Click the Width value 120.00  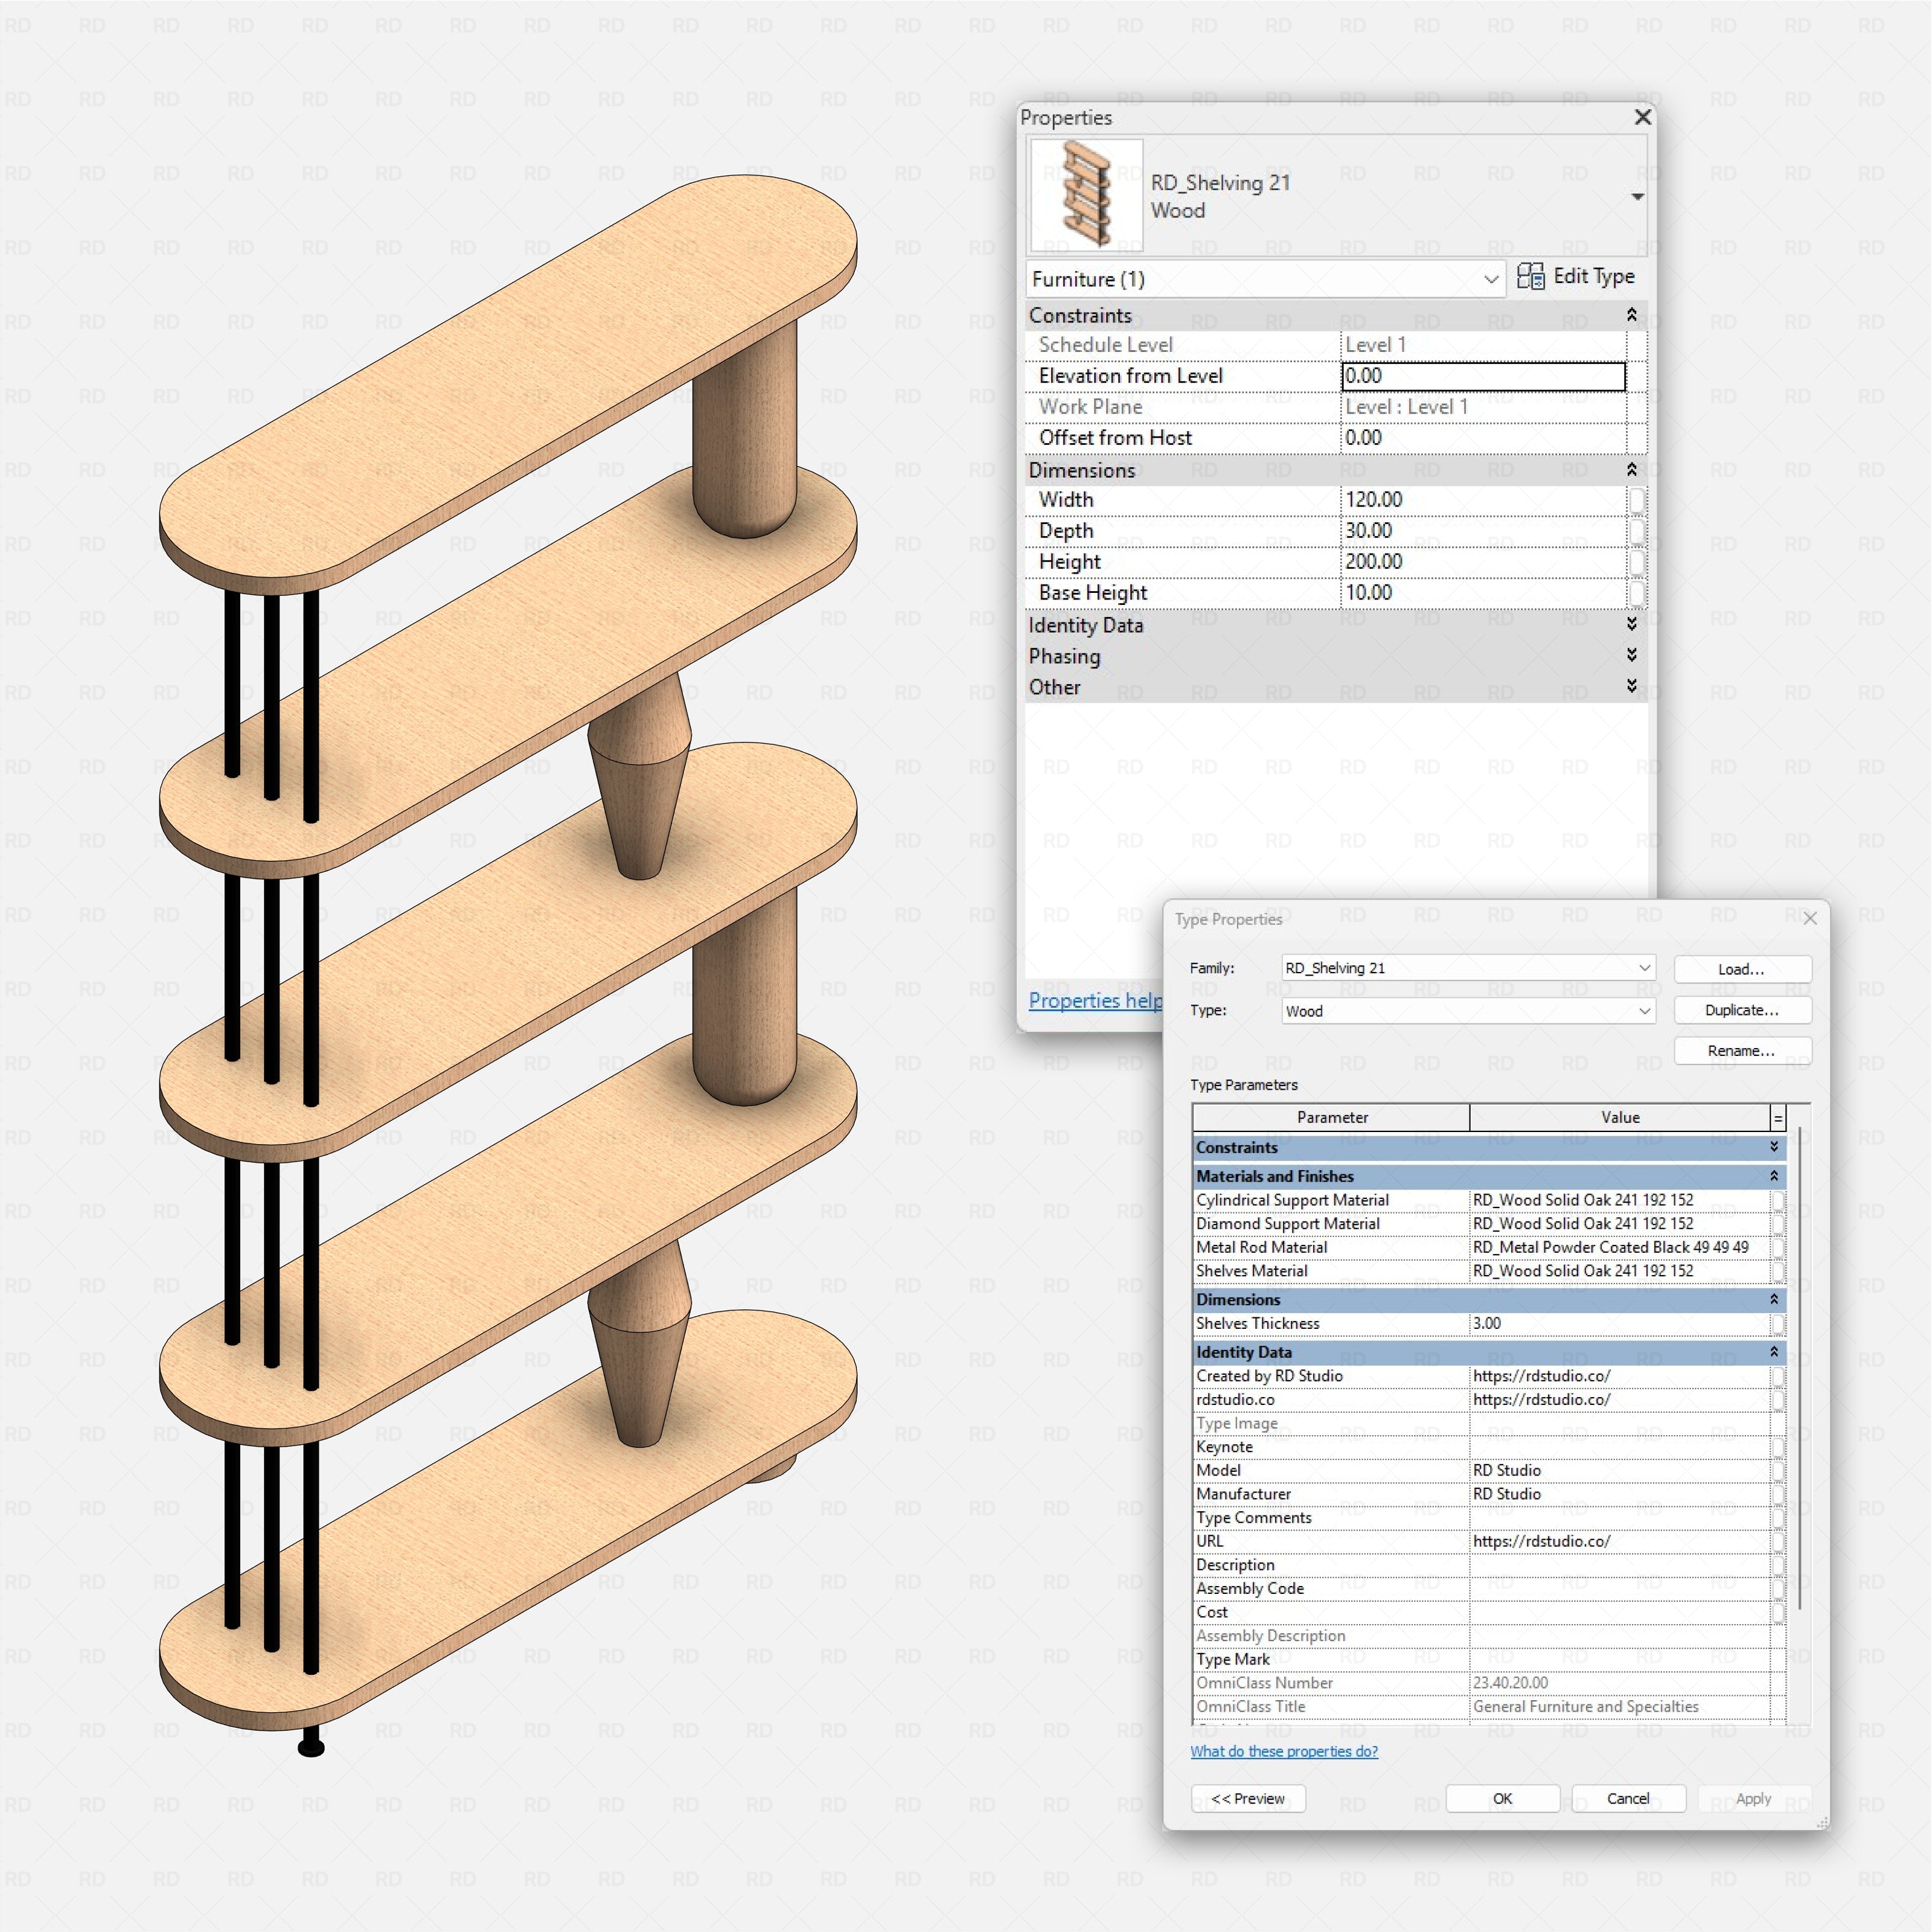1483,500
